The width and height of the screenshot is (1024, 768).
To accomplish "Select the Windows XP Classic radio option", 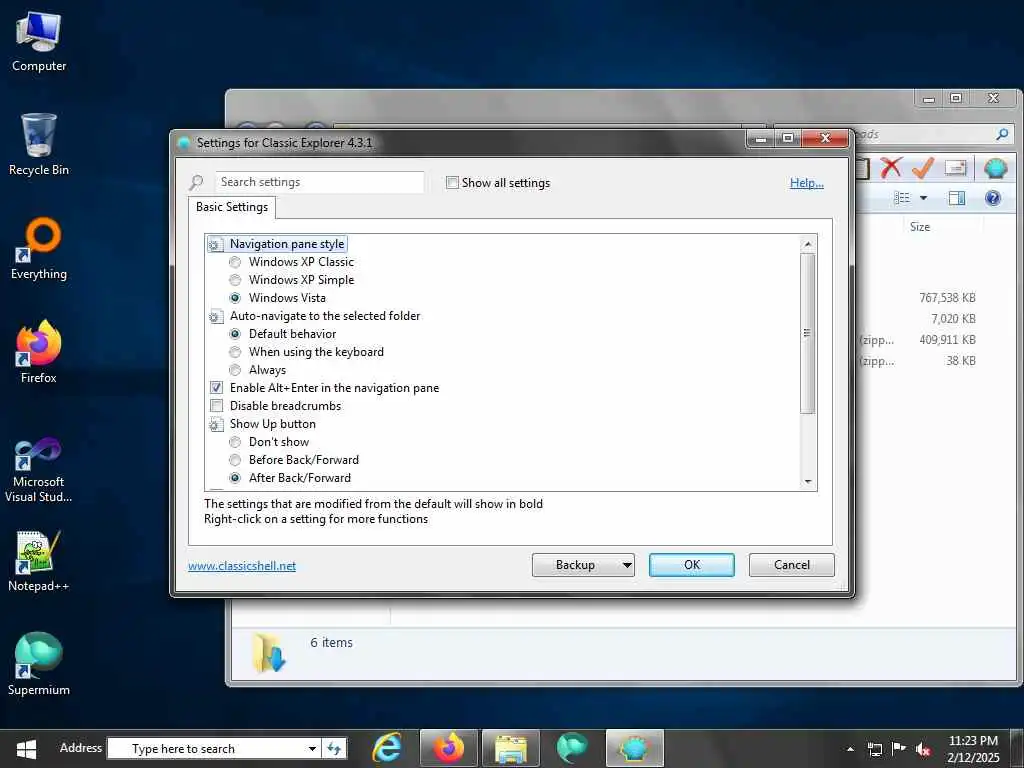I will [x=235, y=262].
